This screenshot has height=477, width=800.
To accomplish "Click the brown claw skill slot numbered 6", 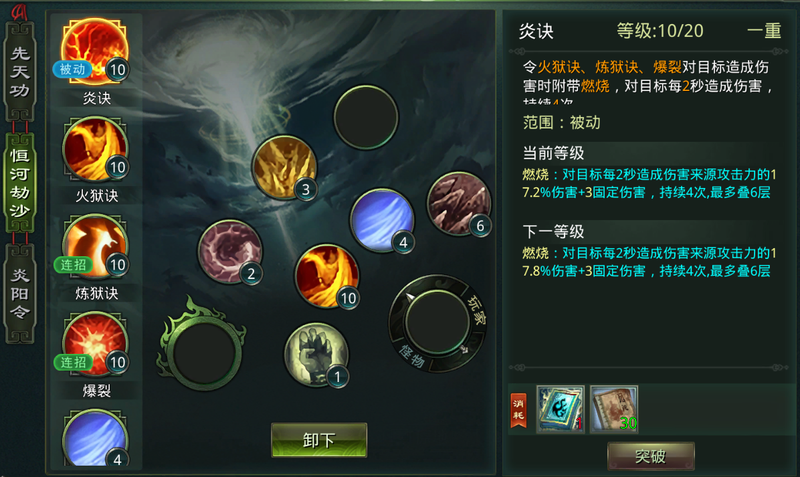I will point(459,204).
